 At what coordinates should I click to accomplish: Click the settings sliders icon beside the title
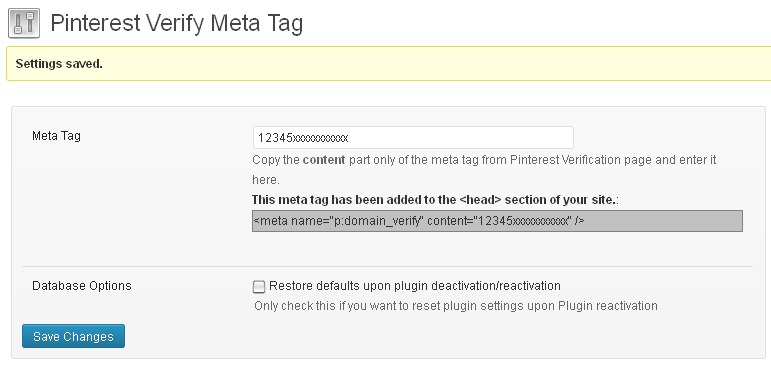pos(24,23)
